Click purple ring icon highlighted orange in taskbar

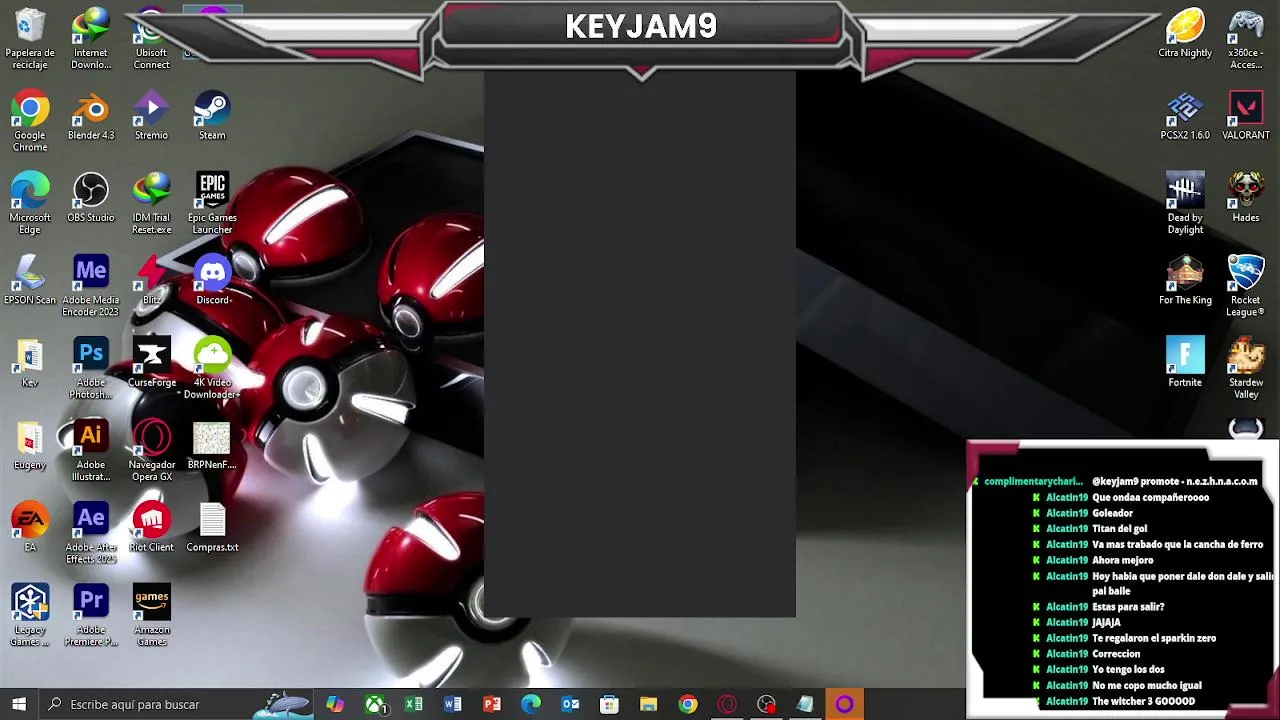[845, 704]
